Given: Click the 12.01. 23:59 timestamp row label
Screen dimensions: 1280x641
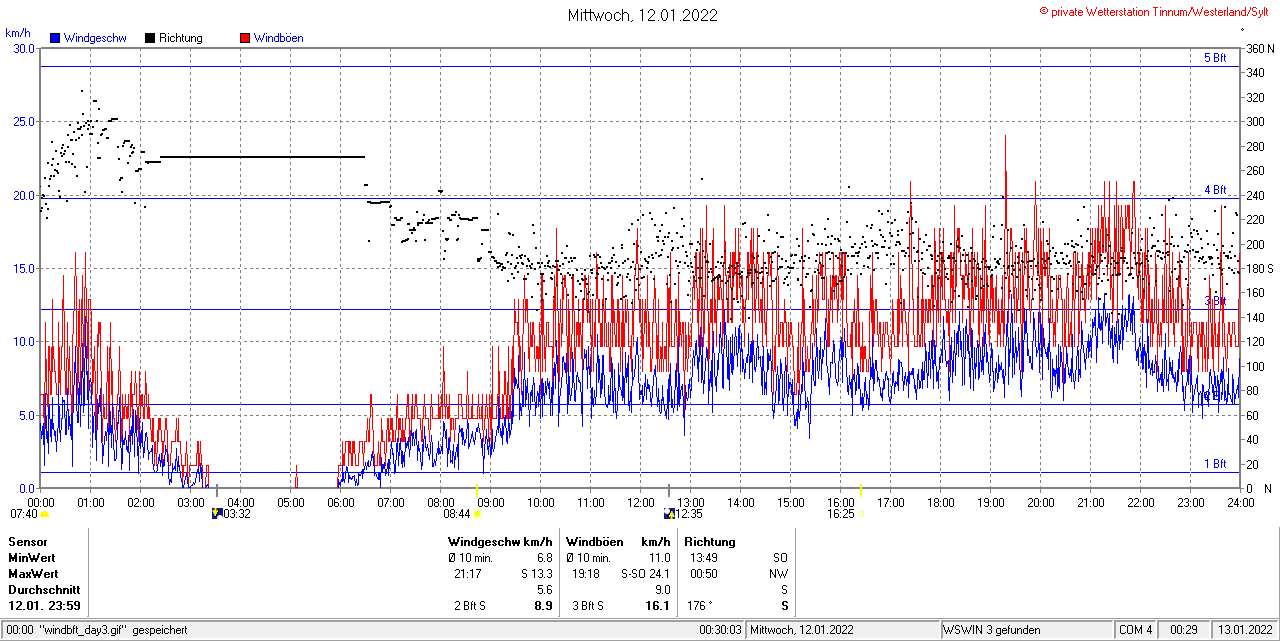Looking at the screenshot, I should click(45, 606).
